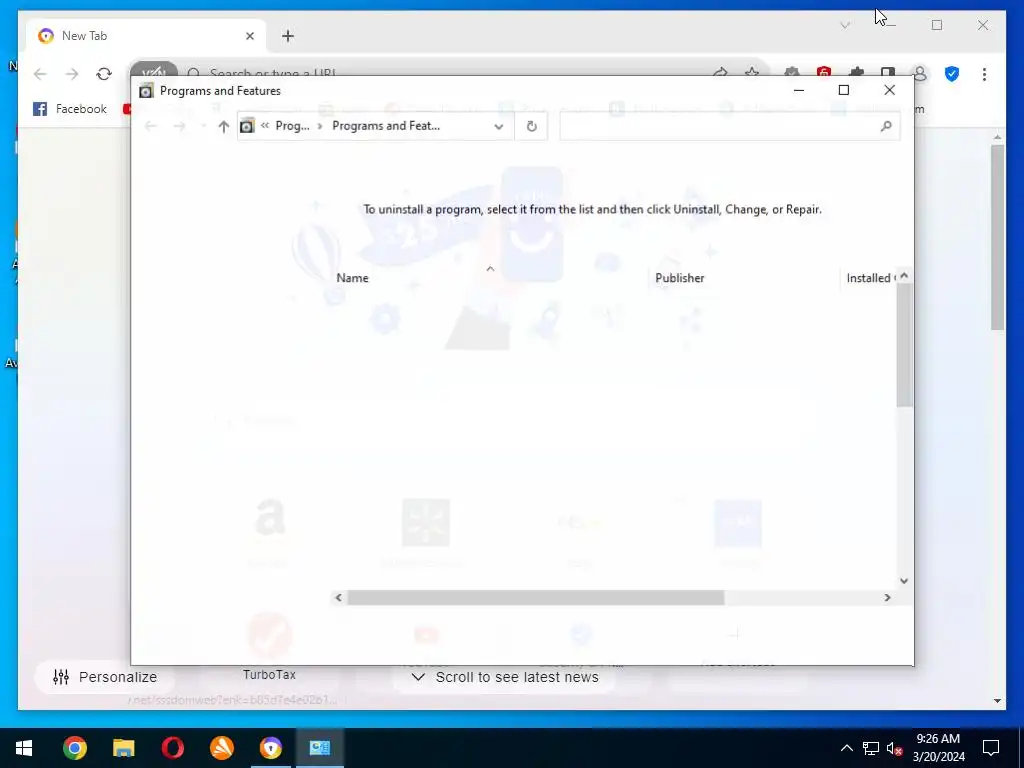Click the Personalize button on New Tab page

tap(105, 677)
